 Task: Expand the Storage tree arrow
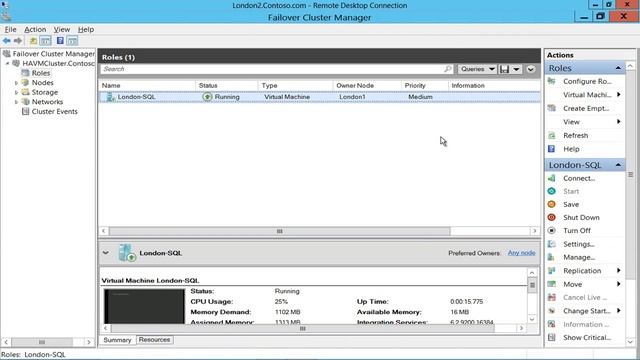click(x=16, y=93)
